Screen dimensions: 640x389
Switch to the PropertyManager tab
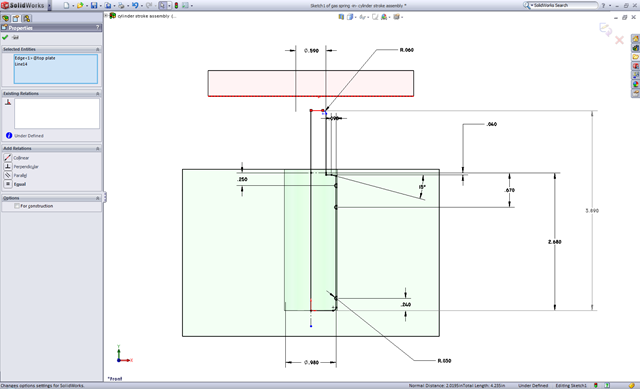click(x=16, y=18)
